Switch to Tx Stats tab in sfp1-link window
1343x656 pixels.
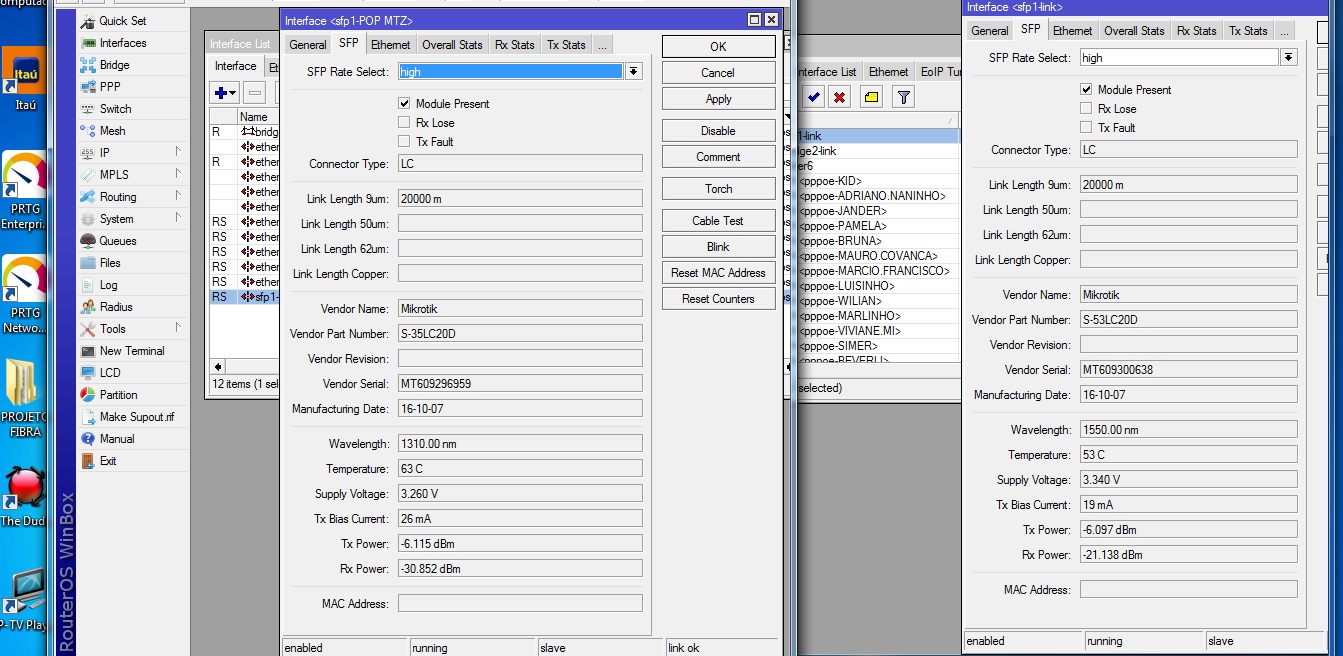1249,31
